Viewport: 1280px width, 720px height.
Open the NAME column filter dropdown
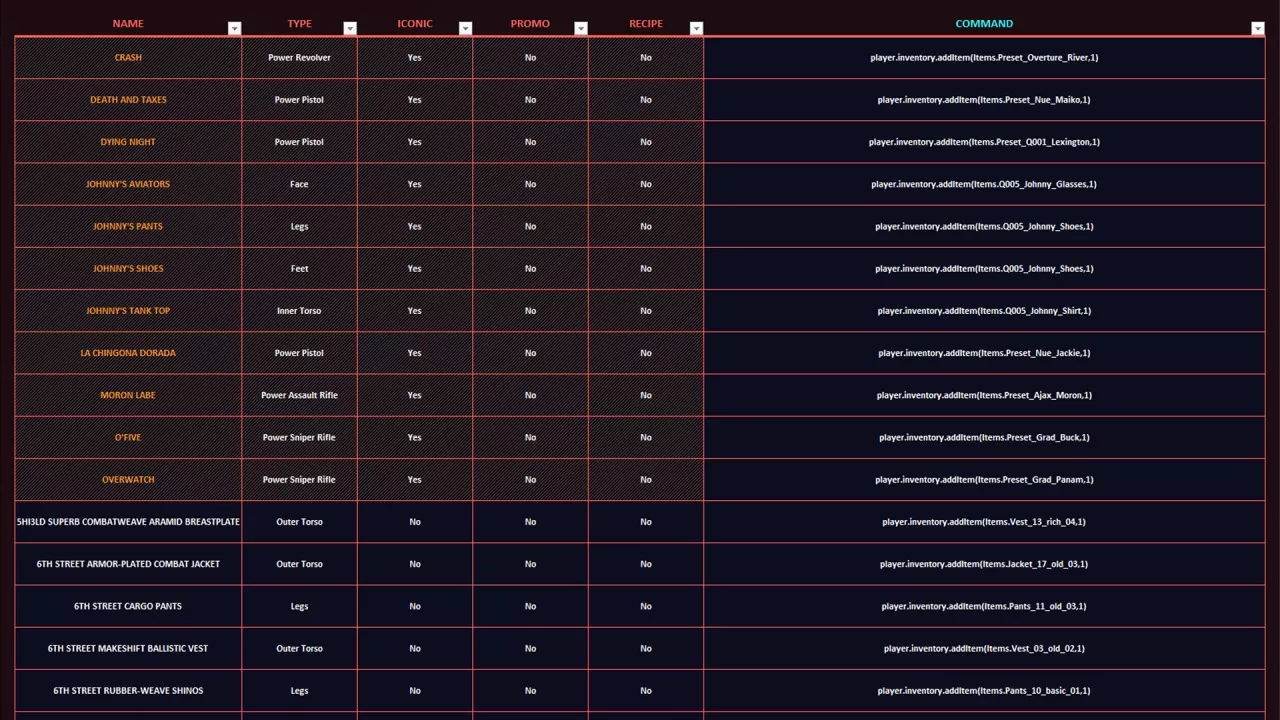(234, 28)
